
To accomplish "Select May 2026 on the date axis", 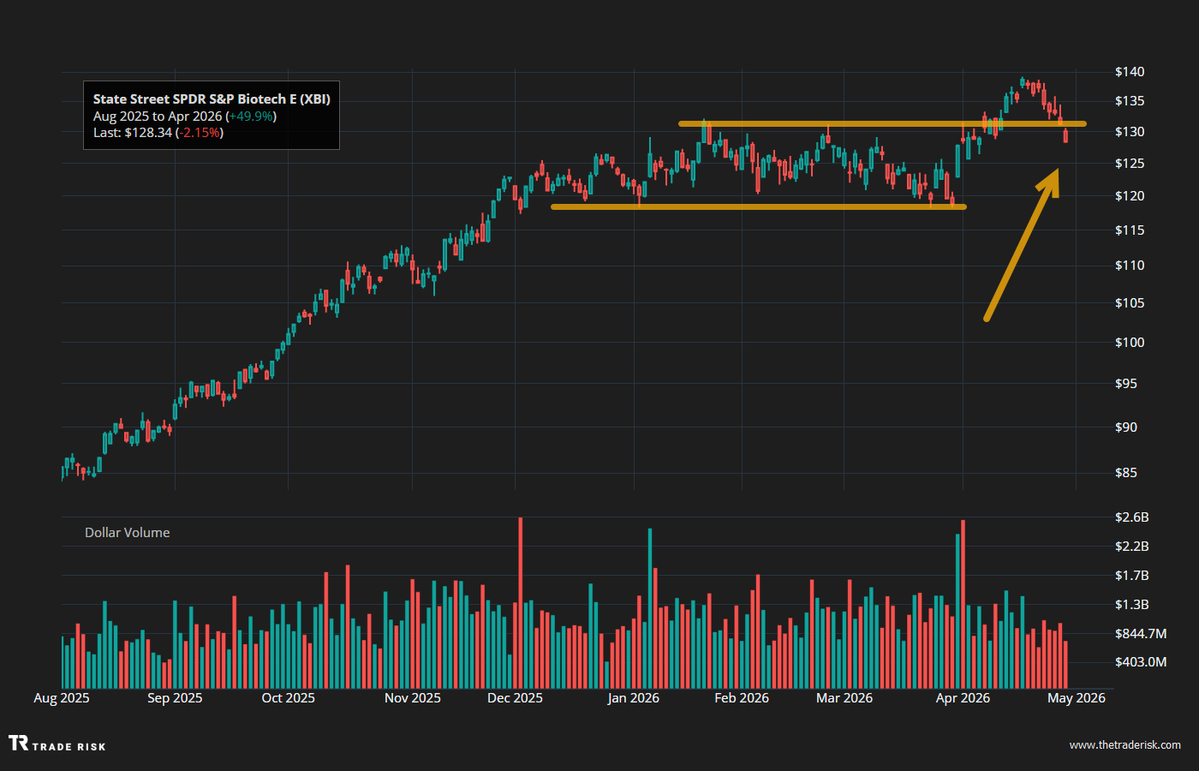I will [x=1076, y=698].
